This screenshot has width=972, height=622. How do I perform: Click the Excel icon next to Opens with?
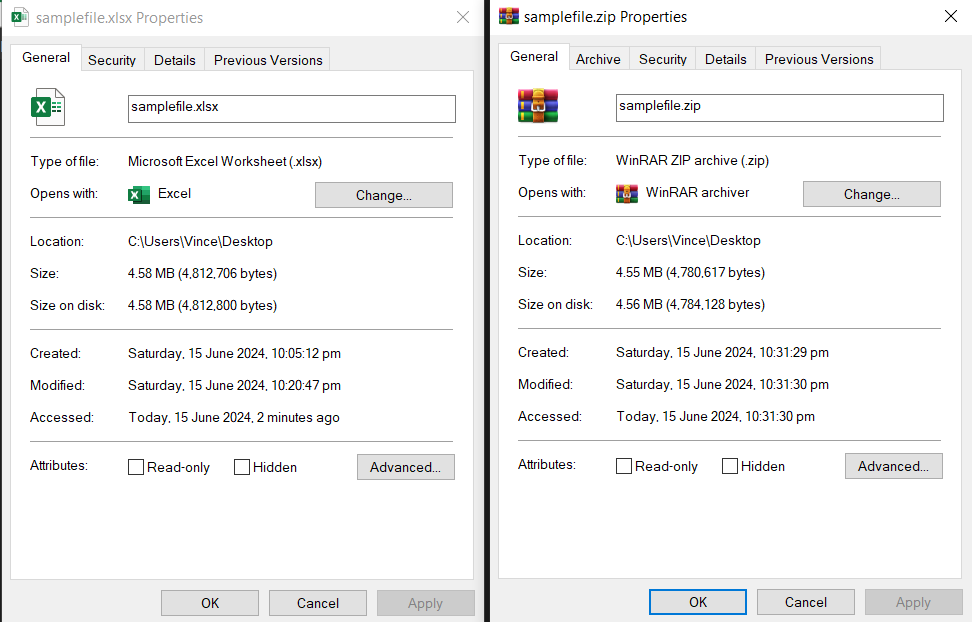click(x=140, y=194)
